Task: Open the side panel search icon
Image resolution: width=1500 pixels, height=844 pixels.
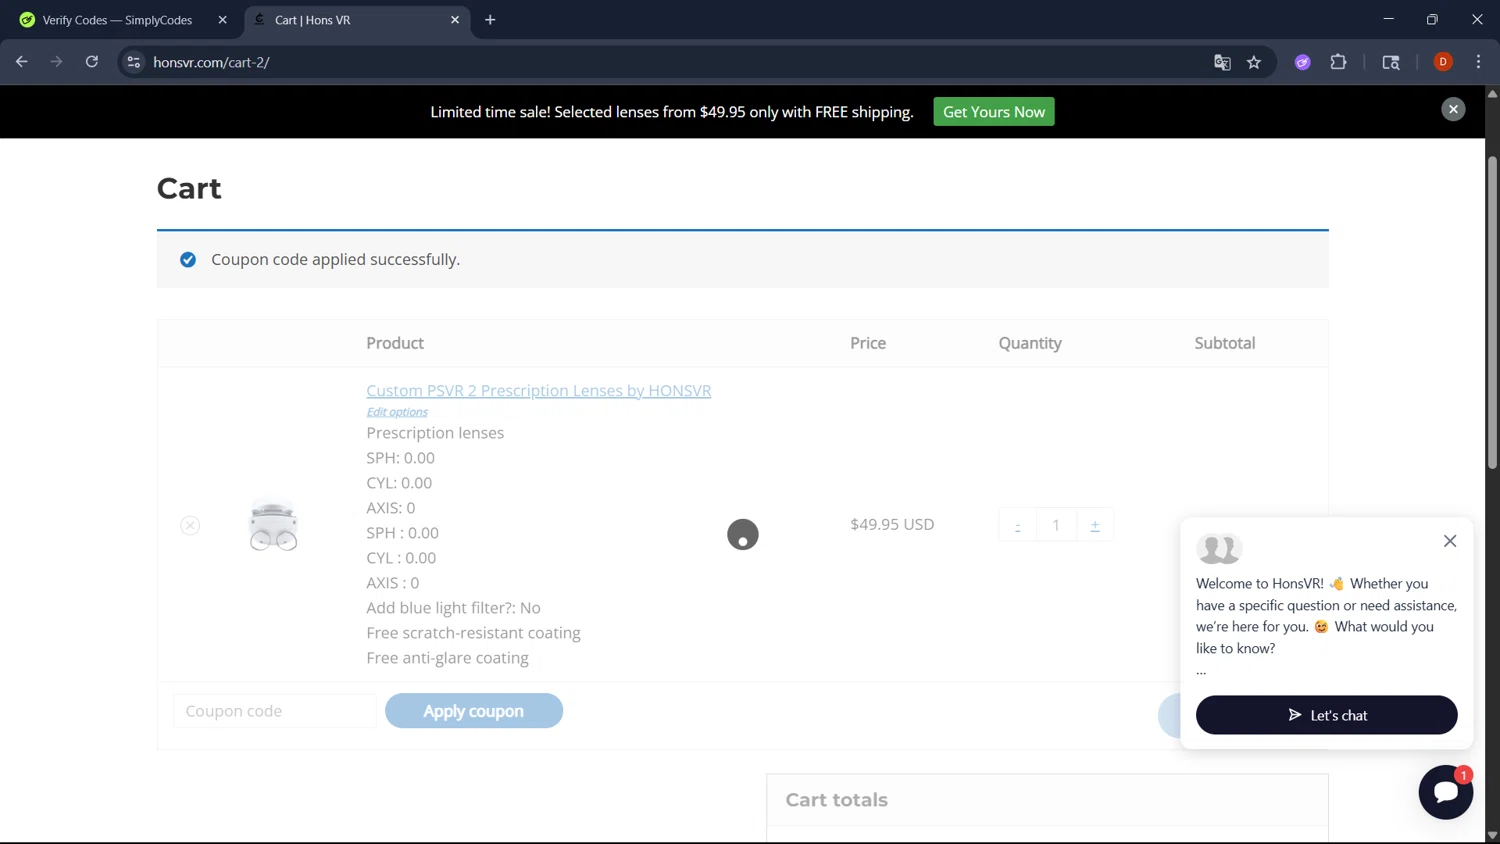Action: 1391,62
